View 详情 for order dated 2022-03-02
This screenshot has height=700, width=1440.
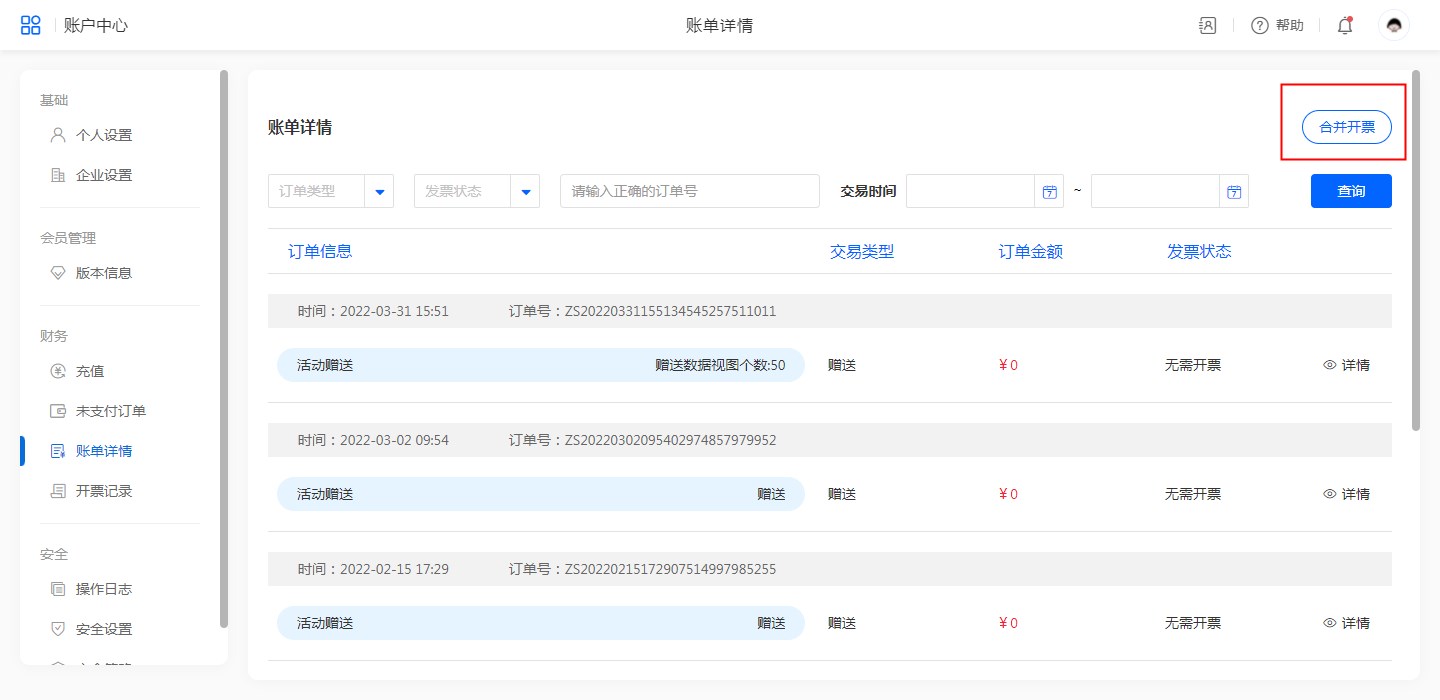click(1346, 494)
